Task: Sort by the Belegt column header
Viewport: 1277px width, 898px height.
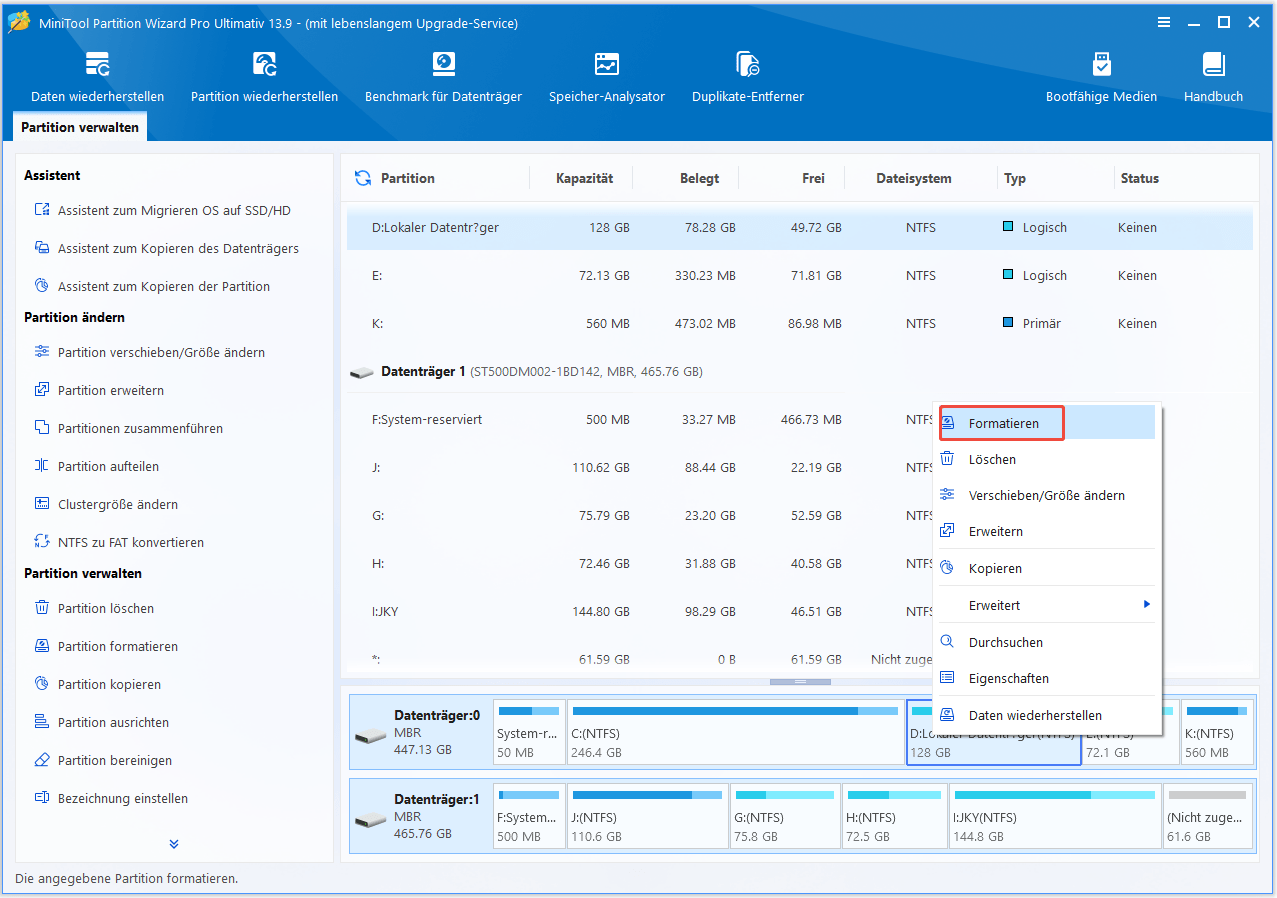Action: tap(700, 178)
